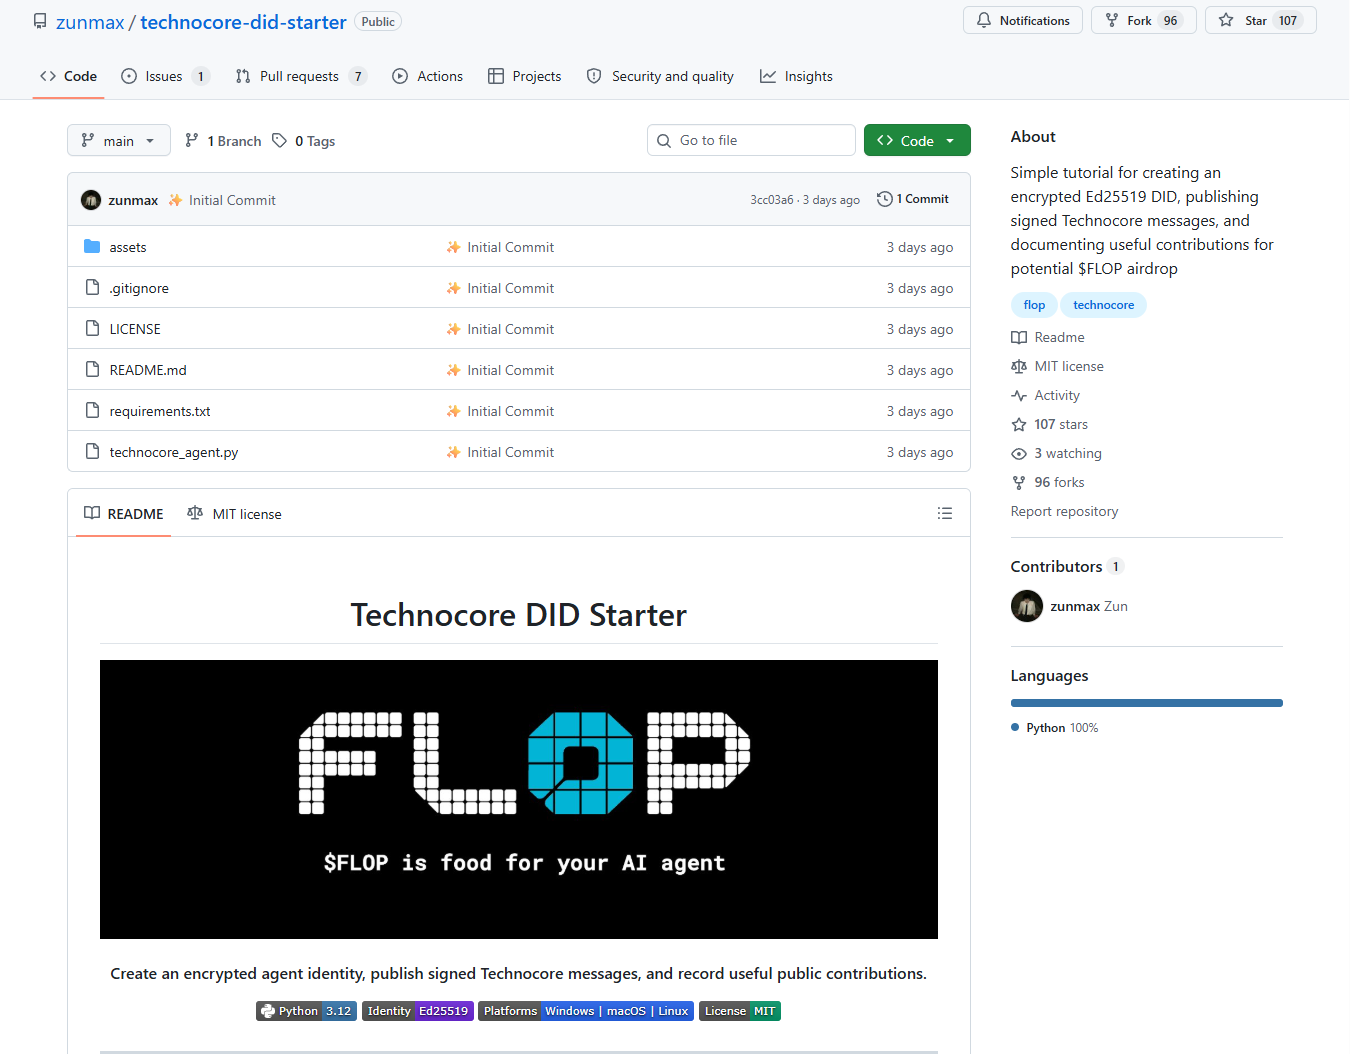Click the repository icon beside zunmax
1350x1054 pixels.
coord(40,21)
